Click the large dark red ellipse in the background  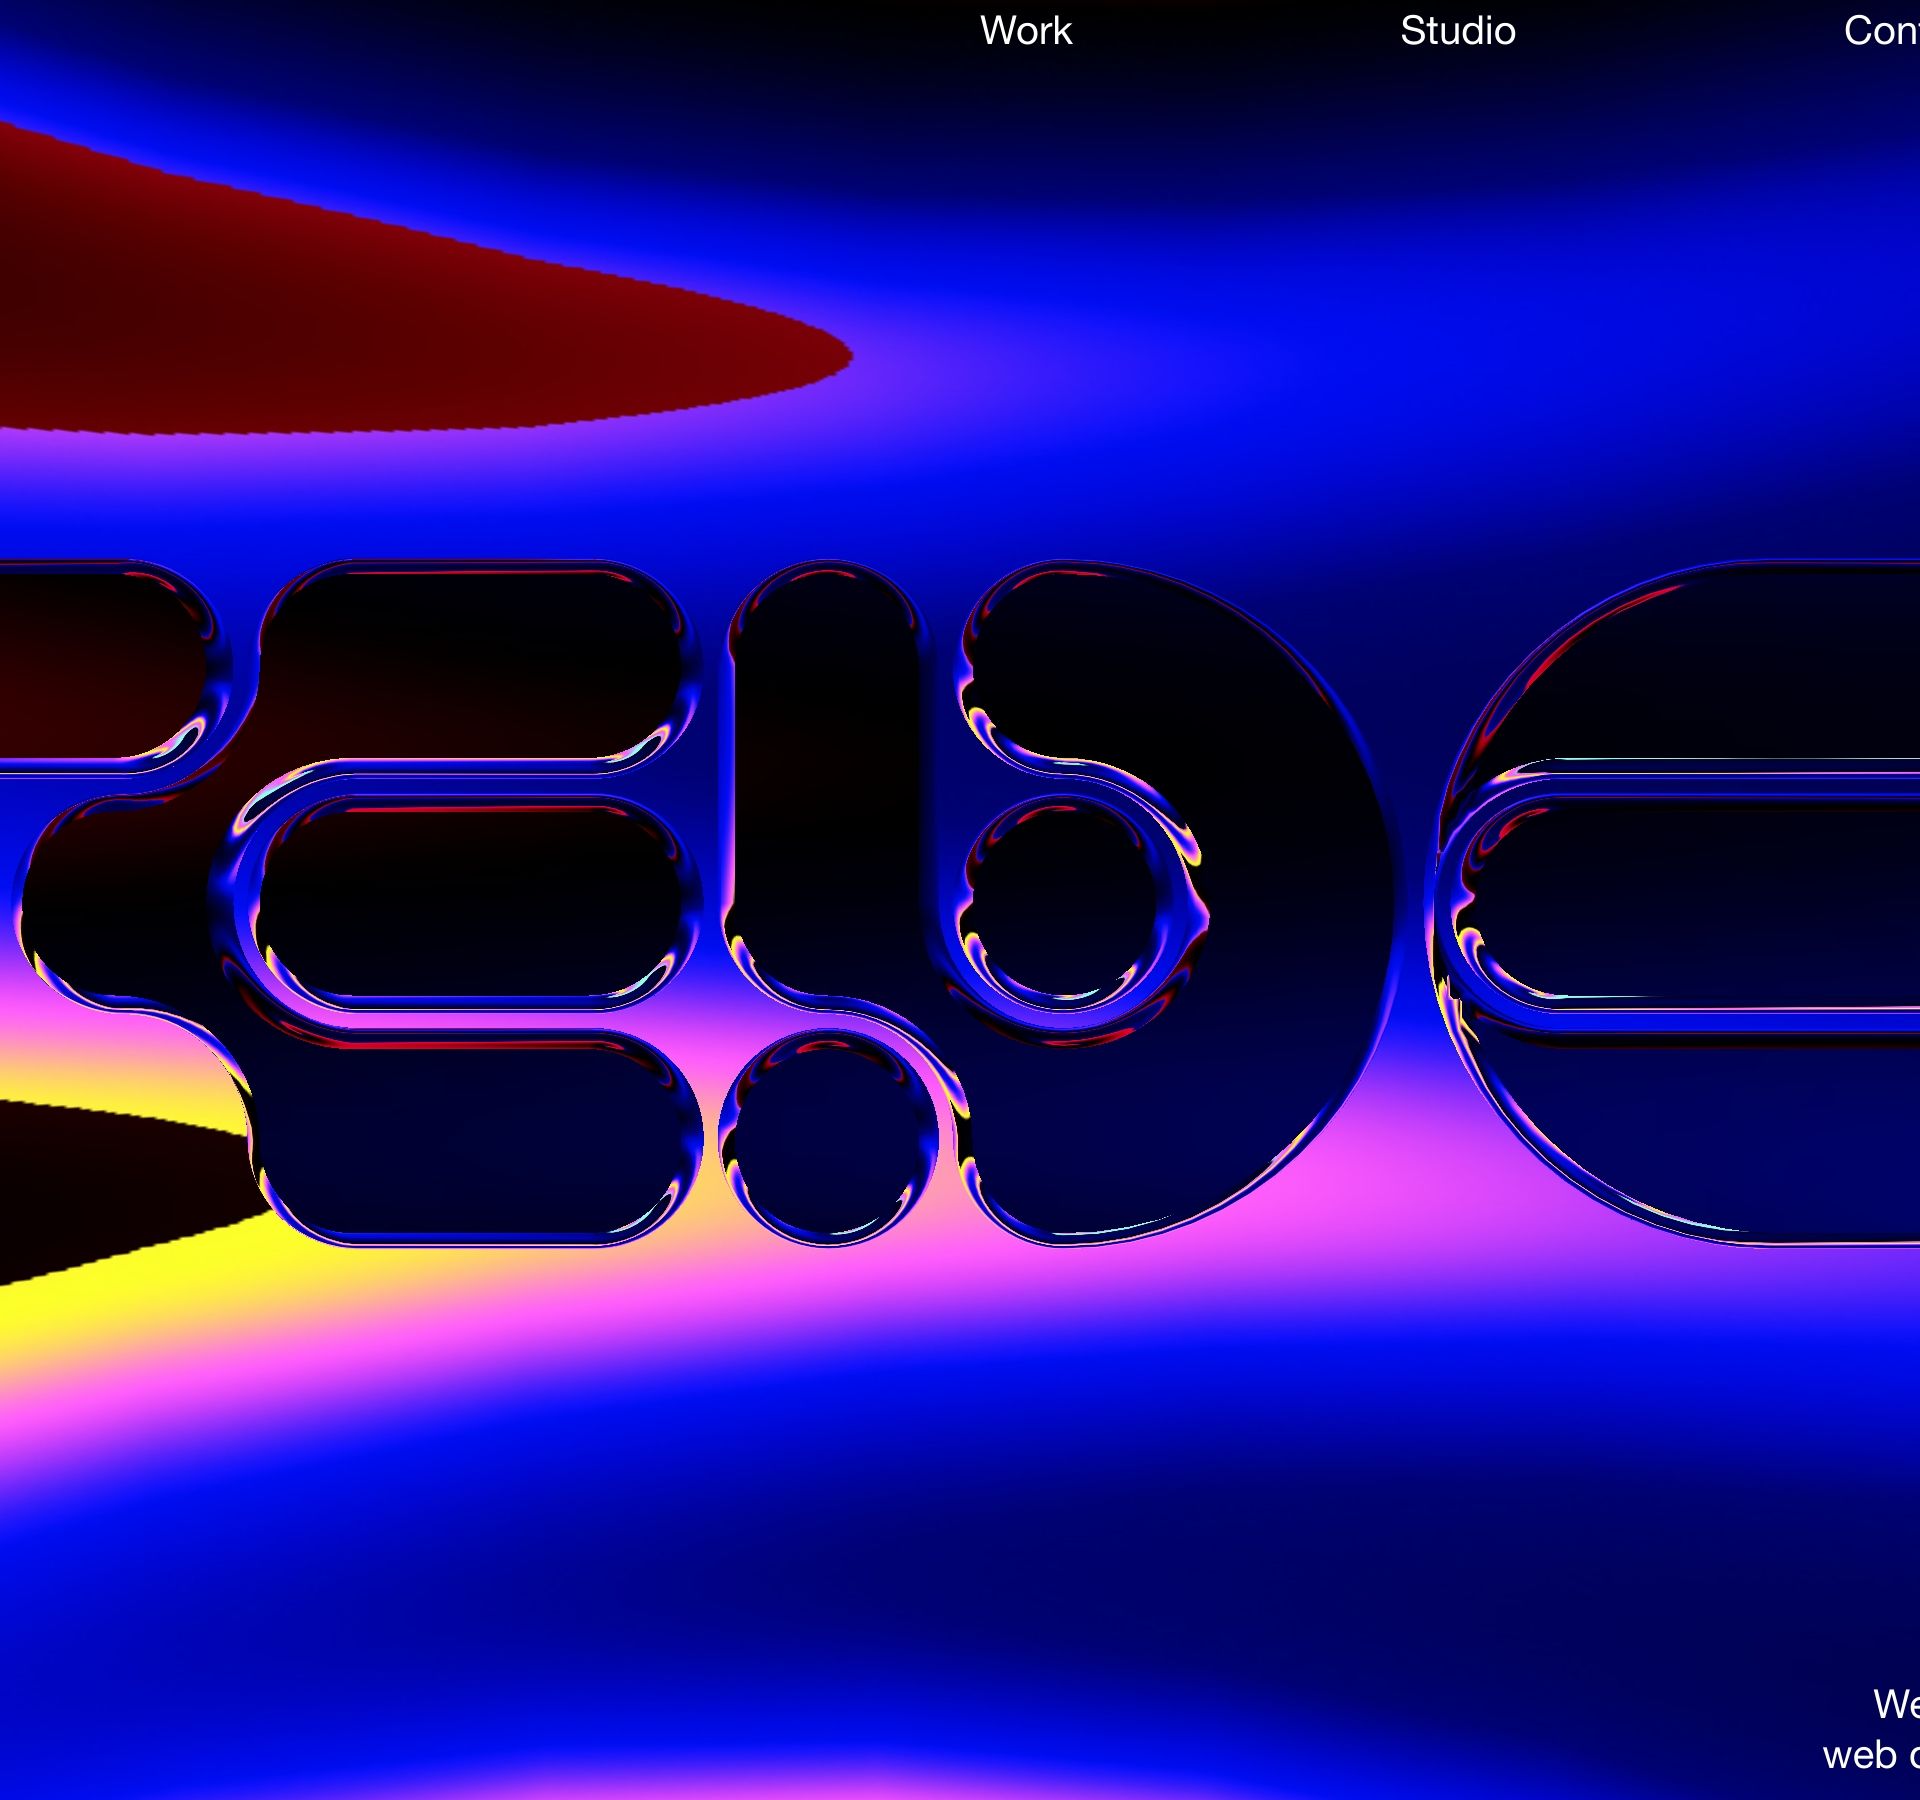tap(350, 320)
